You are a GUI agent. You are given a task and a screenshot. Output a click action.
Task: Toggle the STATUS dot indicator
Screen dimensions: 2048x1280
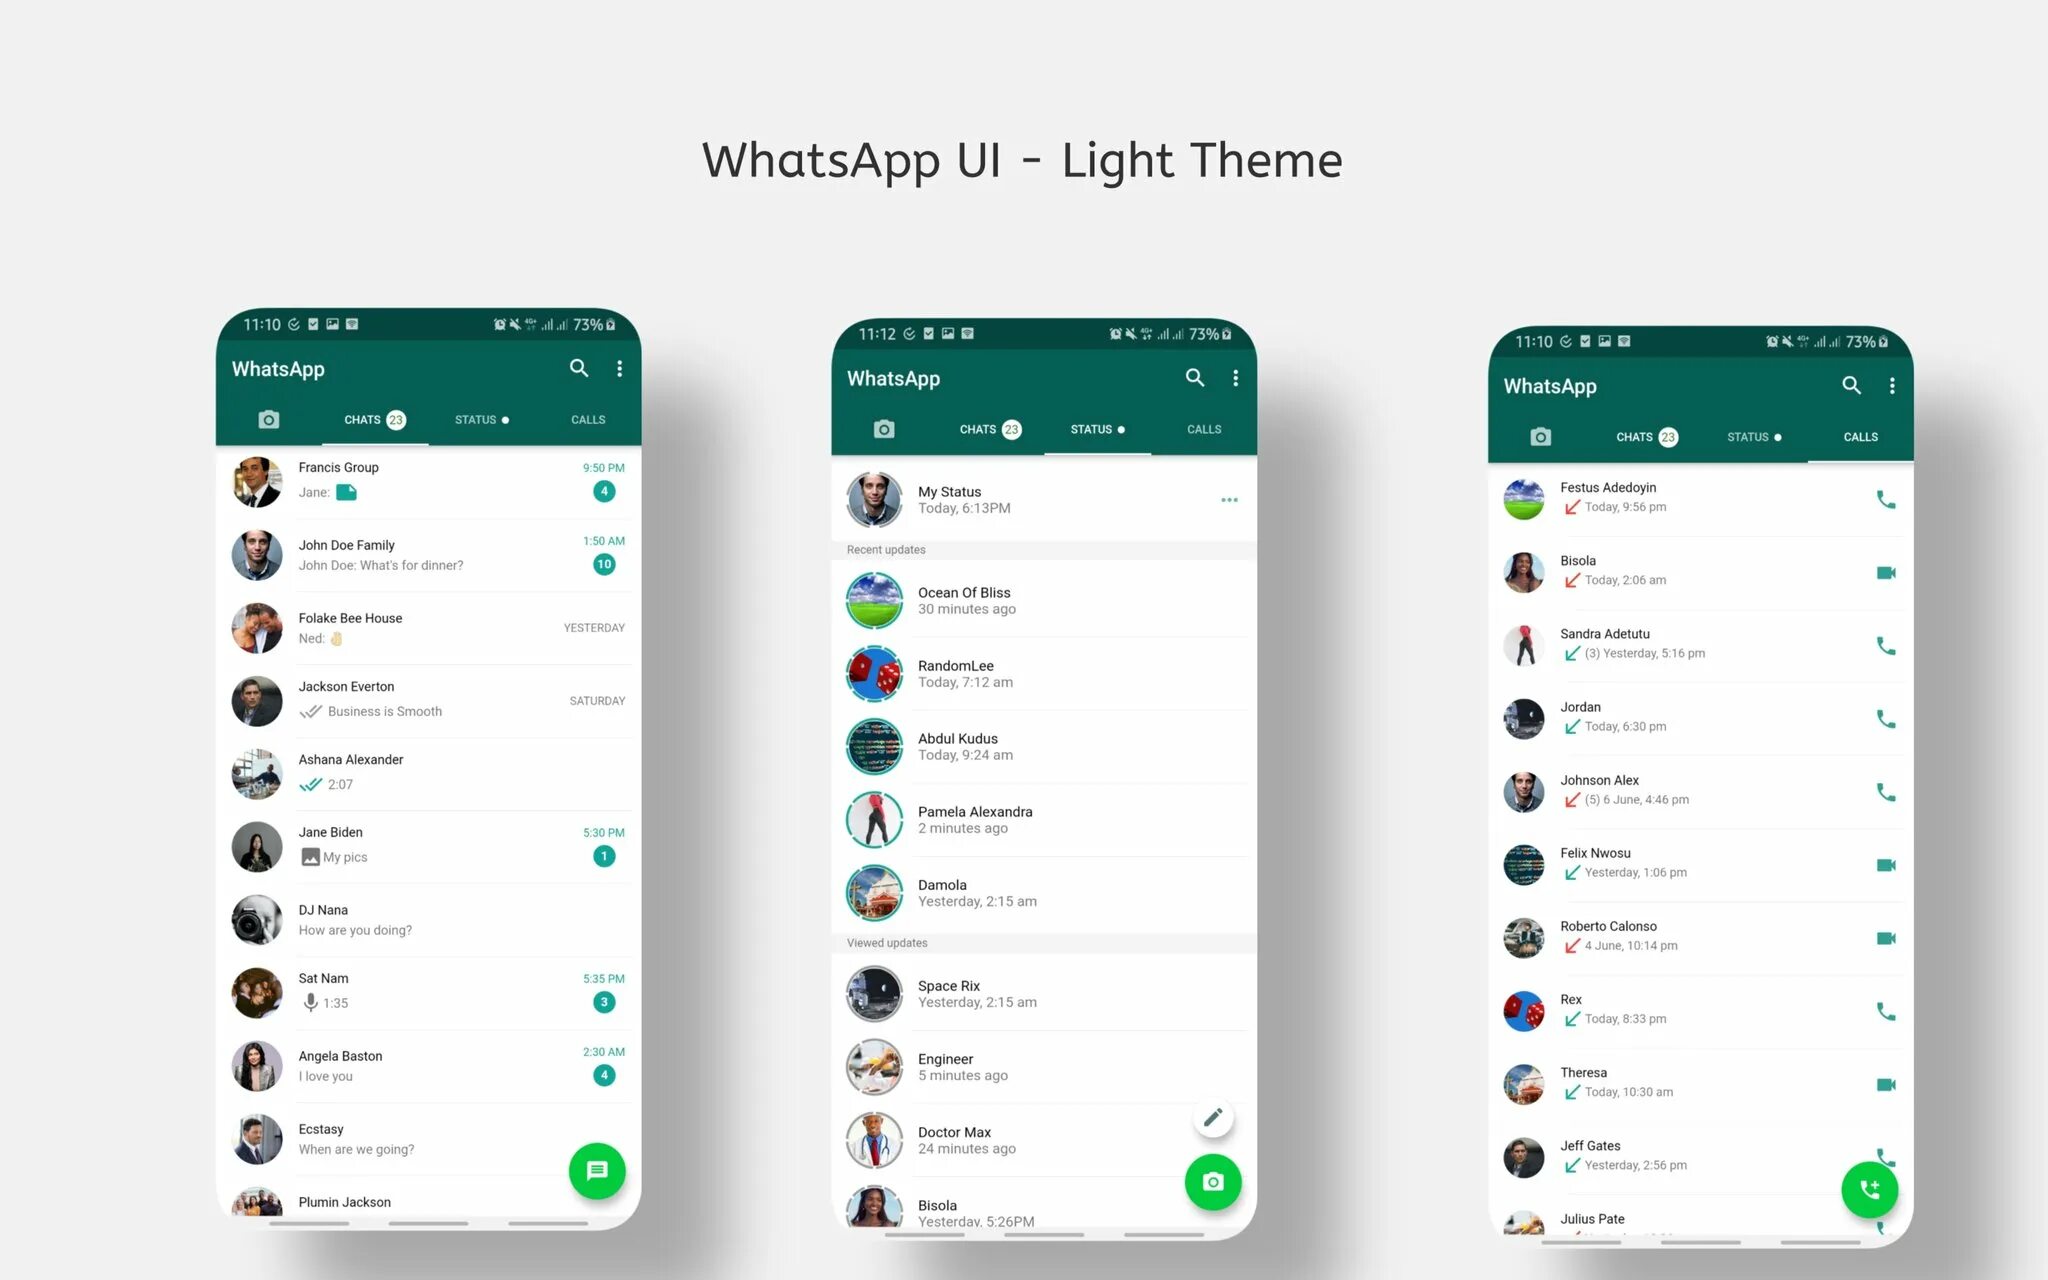pyautogui.click(x=1124, y=429)
